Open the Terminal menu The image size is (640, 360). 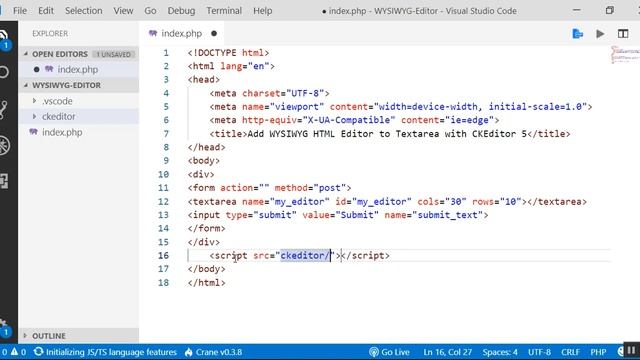[x=224, y=11]
